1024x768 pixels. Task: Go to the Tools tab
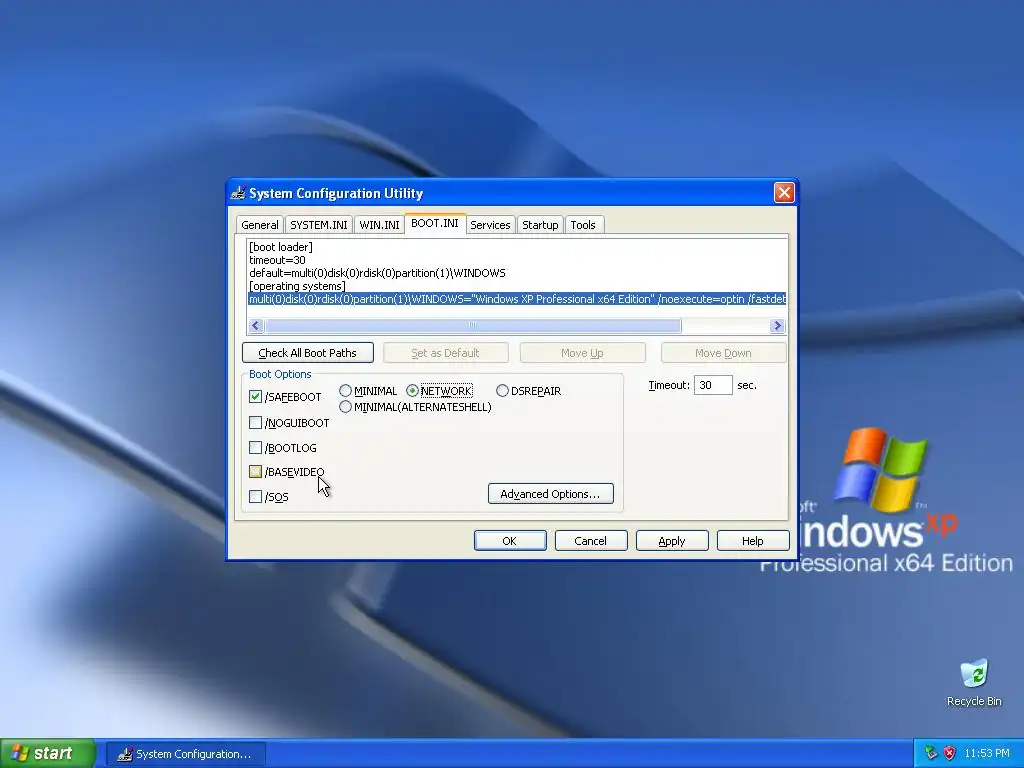click(x=583, y=225)
